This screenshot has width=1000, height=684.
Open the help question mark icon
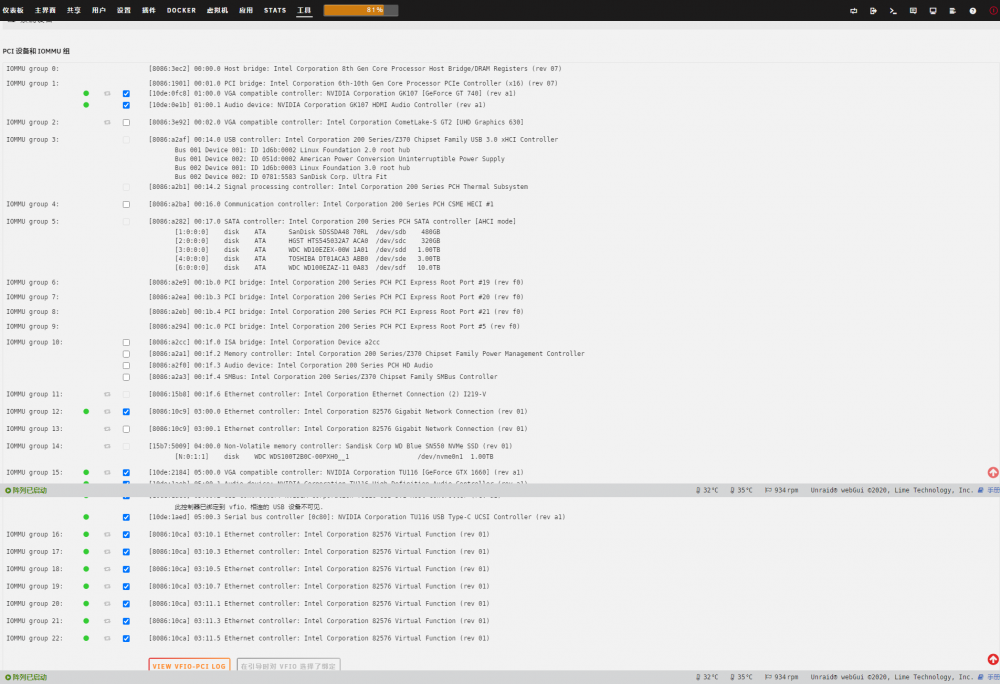(973, 11)
